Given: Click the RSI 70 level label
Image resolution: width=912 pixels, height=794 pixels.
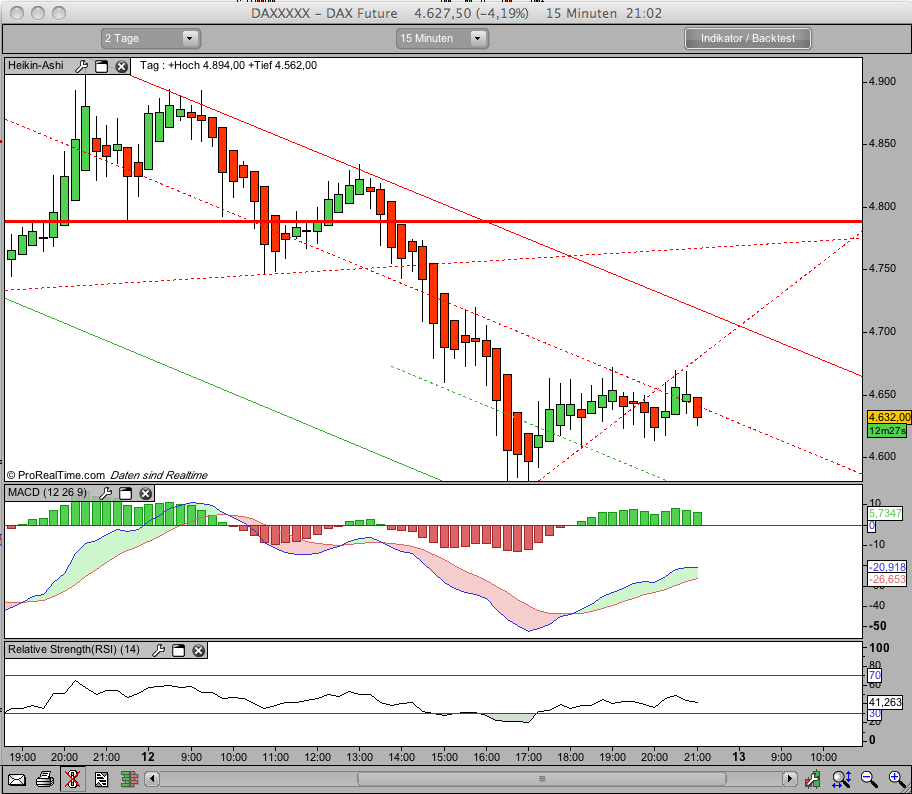Looking at the screenshot, I should tap(874, 675).
